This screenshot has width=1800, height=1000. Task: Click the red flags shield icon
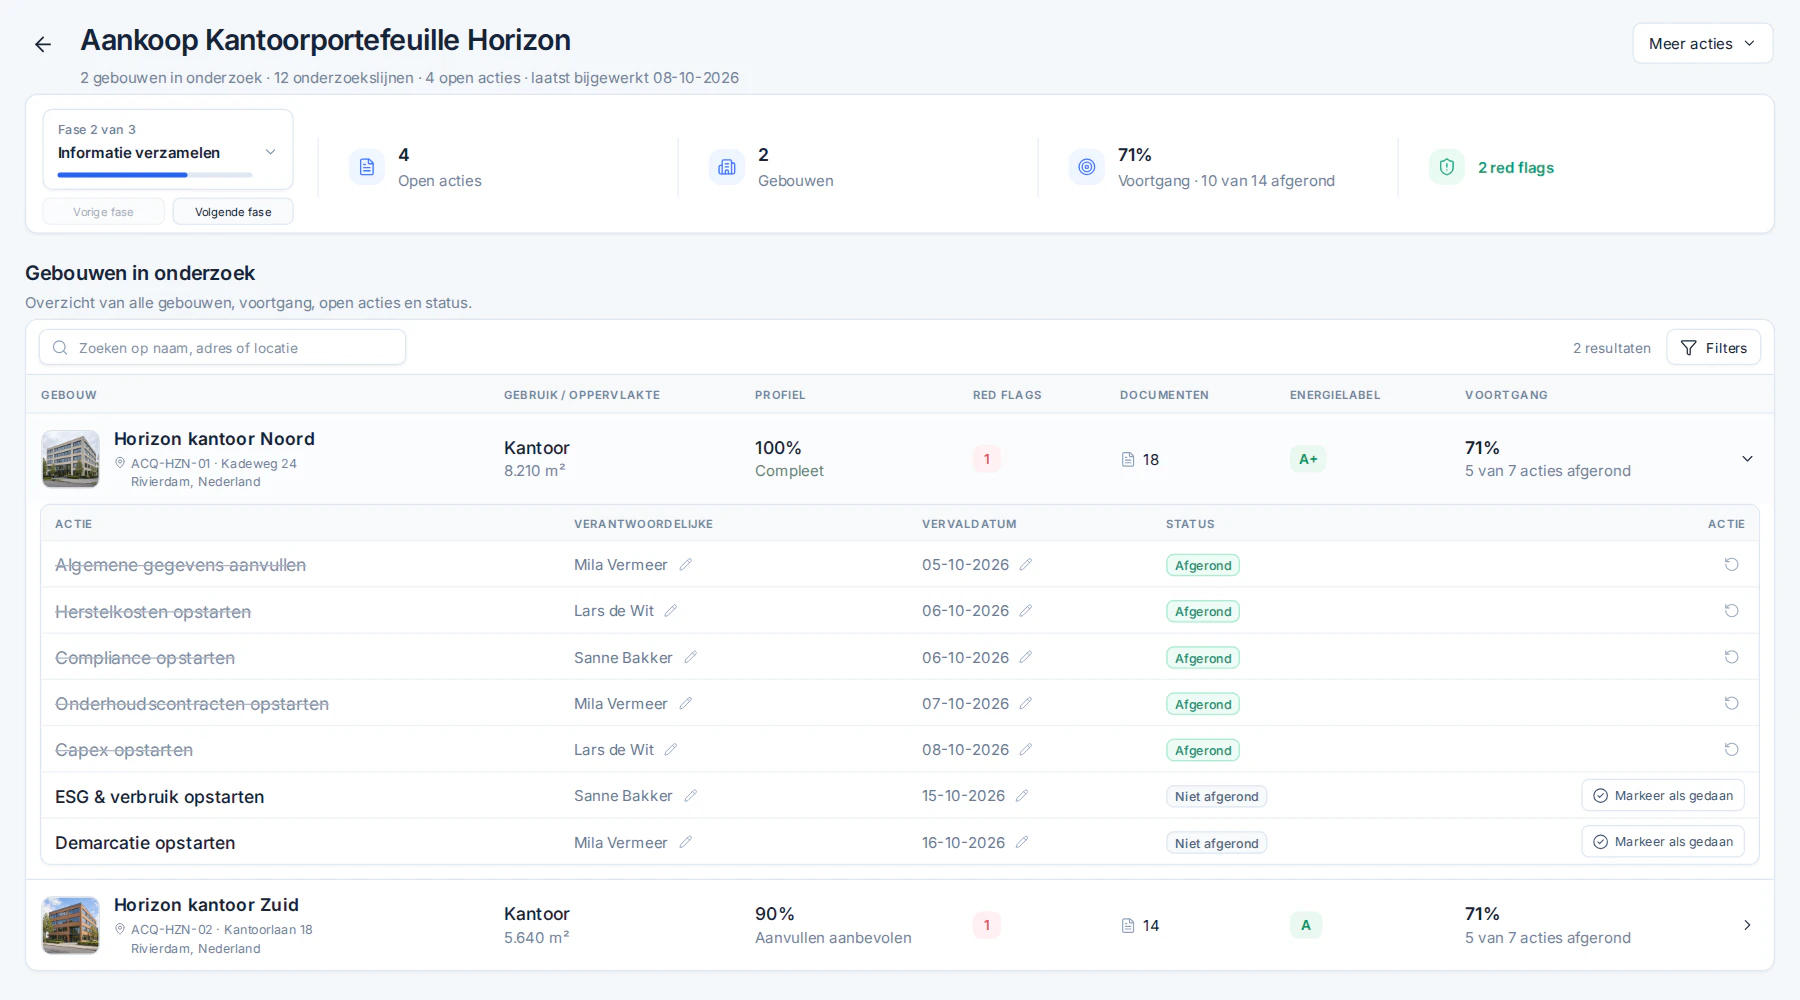[x=1447, y=167]
